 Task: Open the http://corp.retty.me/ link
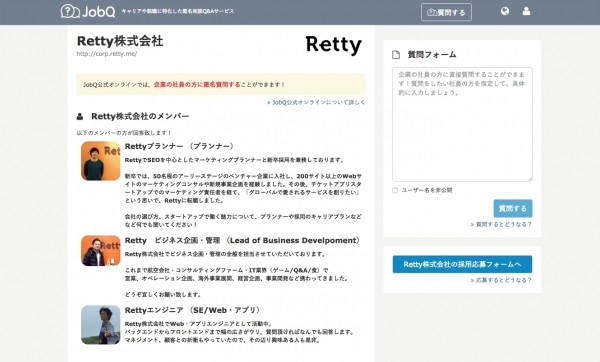[107, 54]
